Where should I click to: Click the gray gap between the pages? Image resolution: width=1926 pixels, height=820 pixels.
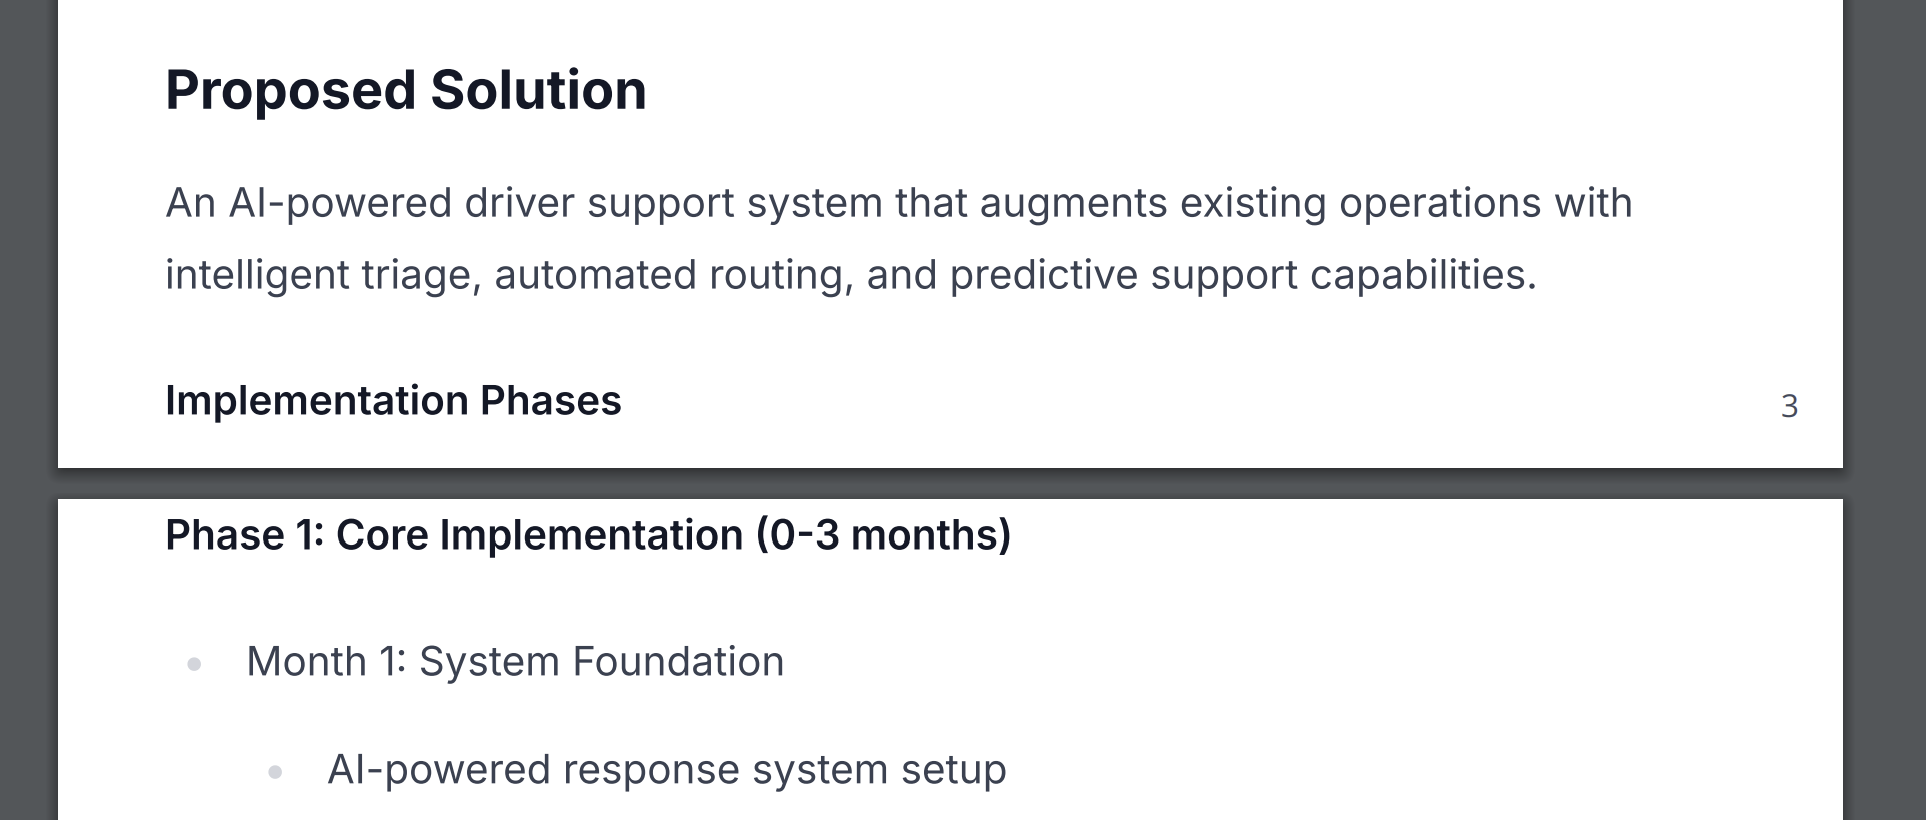click(950, 483)
